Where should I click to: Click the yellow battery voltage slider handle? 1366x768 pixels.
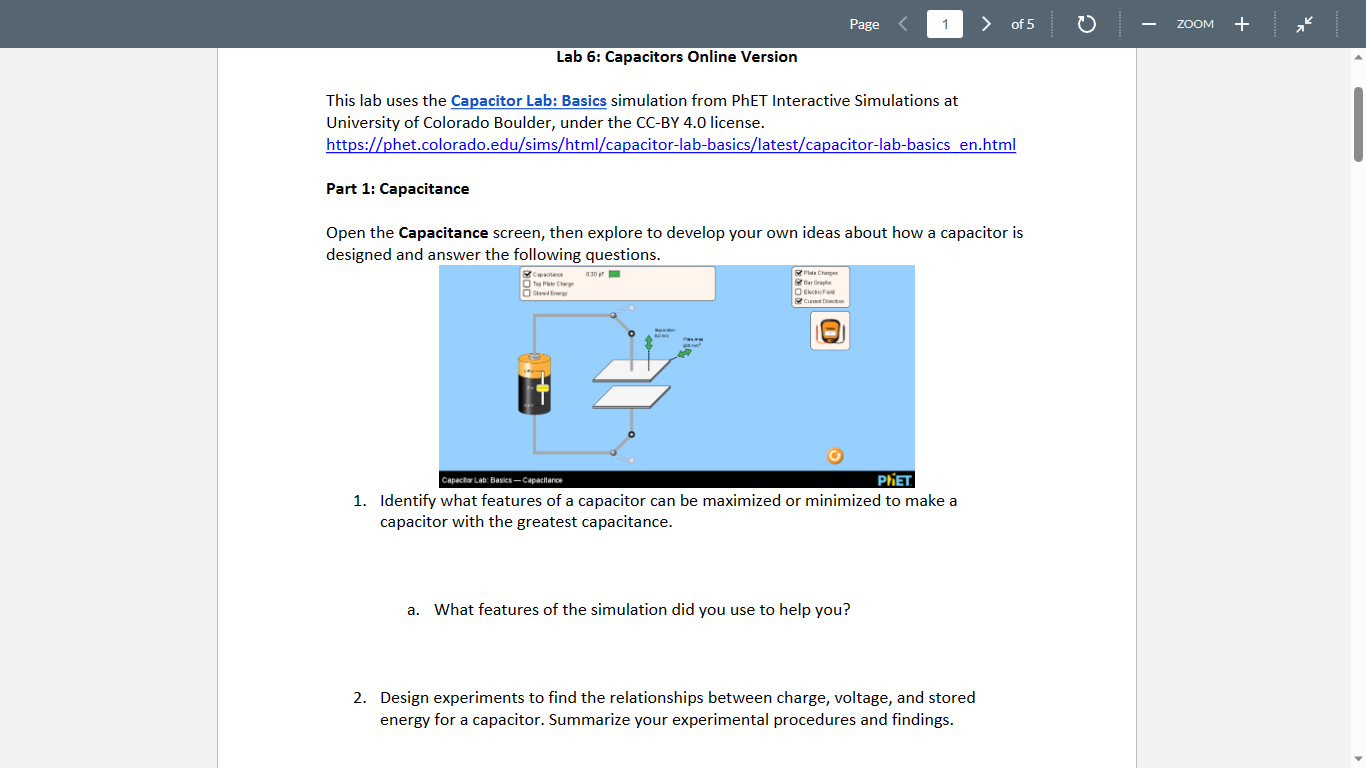pyautogui.click(x=542, y=389)
